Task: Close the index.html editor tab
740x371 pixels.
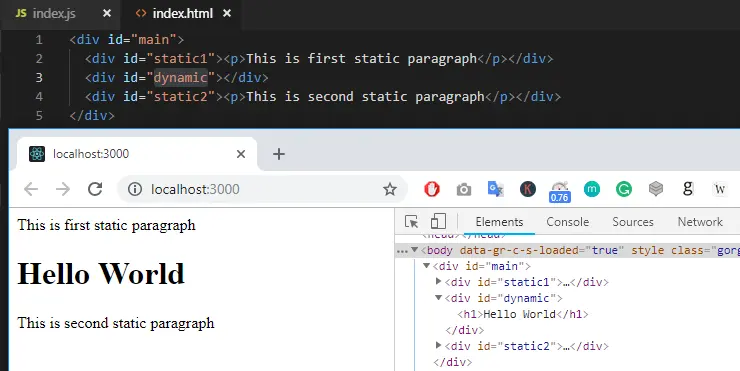Action: point(227,14)
